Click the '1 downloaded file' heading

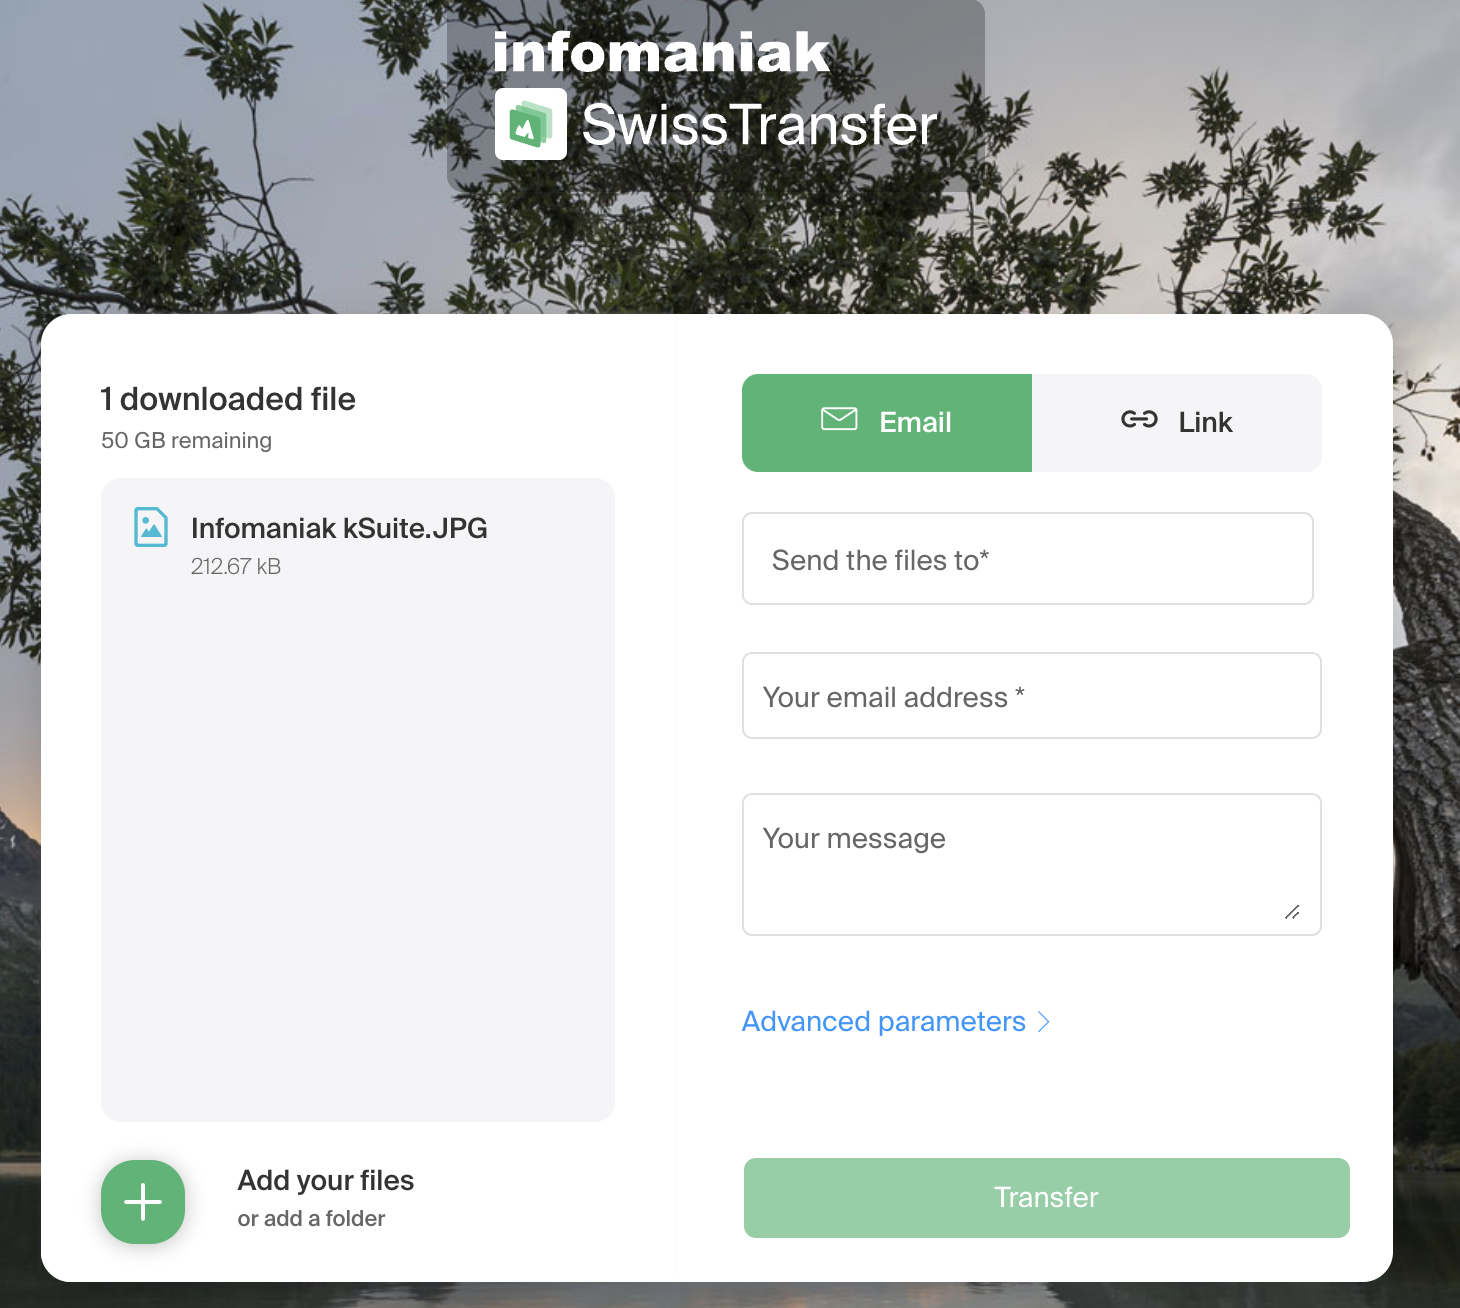(228, 399)
